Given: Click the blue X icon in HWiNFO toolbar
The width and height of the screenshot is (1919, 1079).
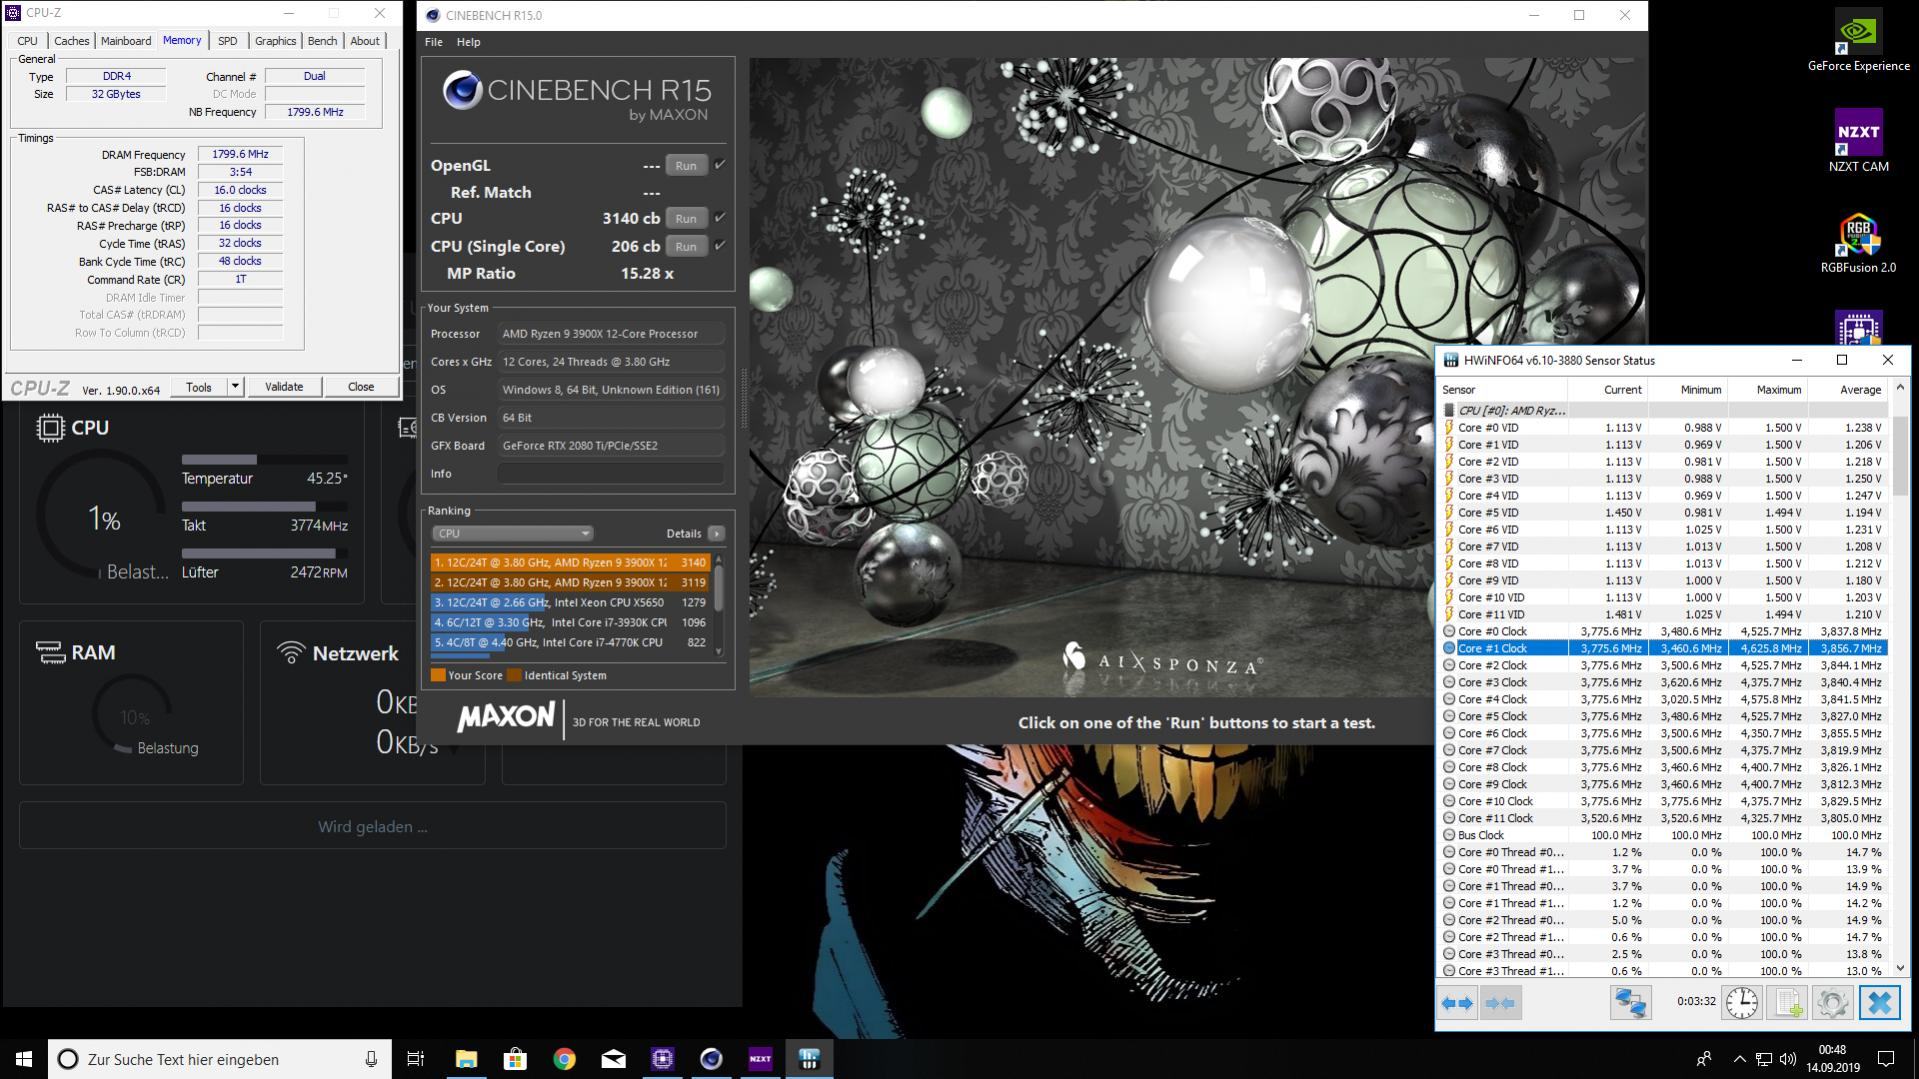Looking at the screenshot, I should [1879, 1003].
